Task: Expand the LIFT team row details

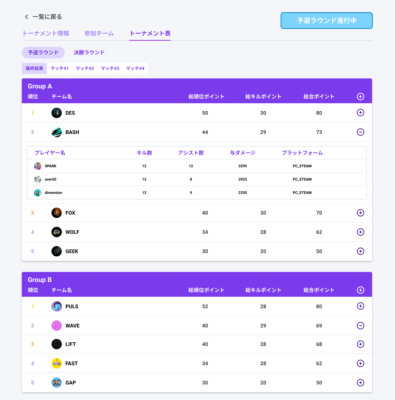Action: [x=360, y=344]
